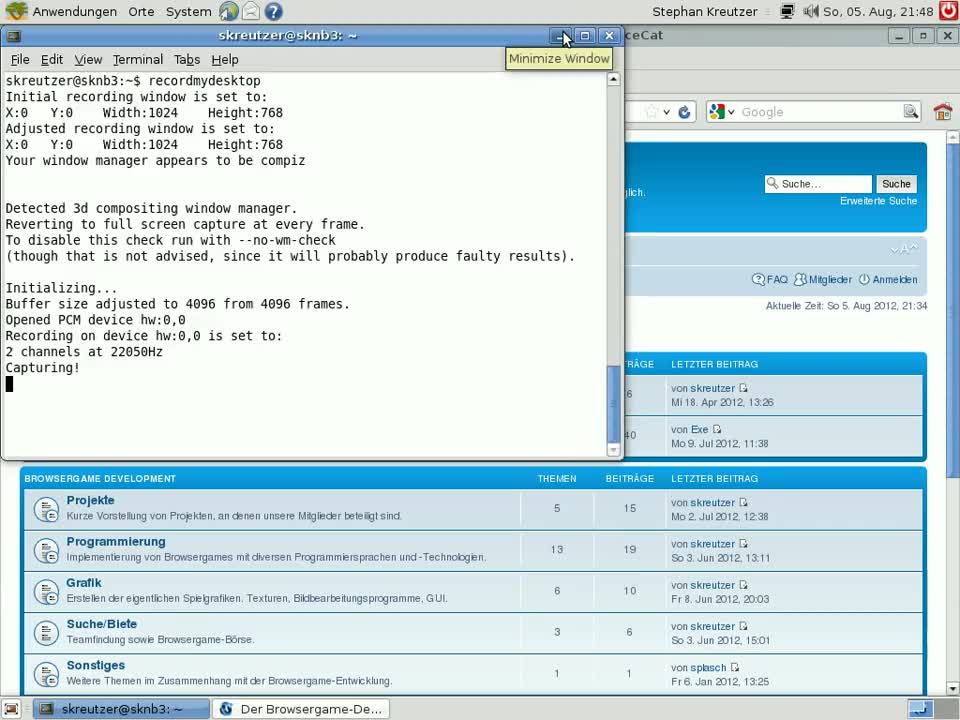This screenshot has width=960, height=720.
Task: Click the red power shutdown icon
Action: click(949, 11)
